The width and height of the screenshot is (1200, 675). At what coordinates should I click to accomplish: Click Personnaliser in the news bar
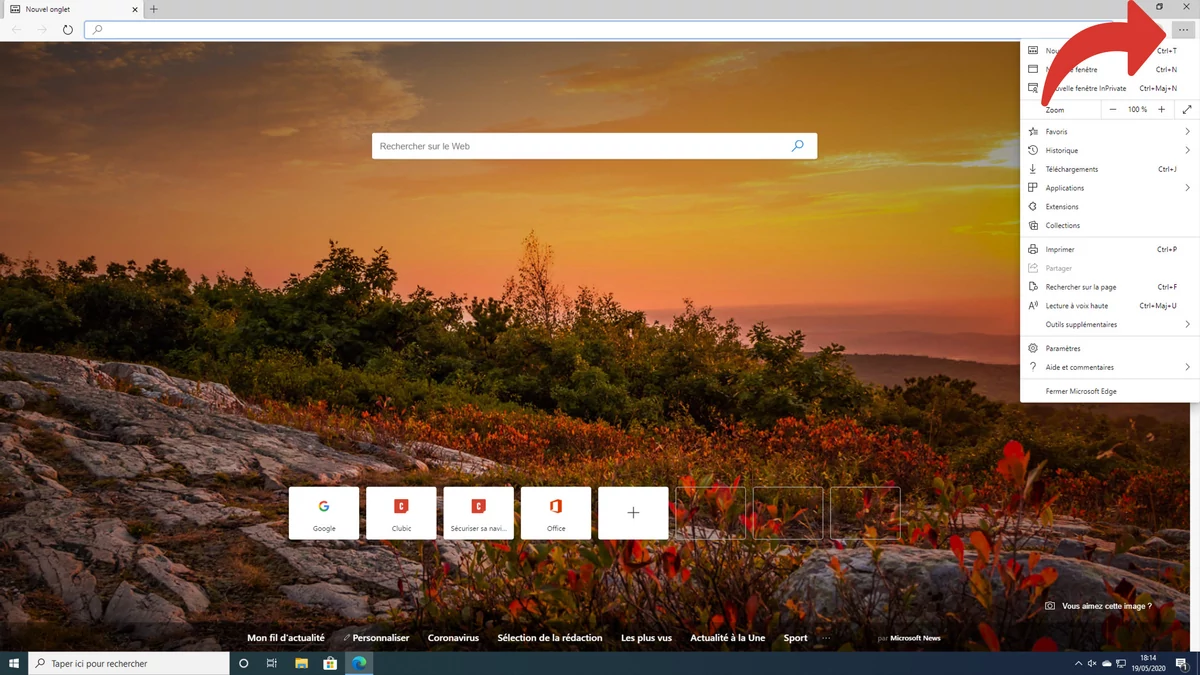pyautogui.click(x=376, y=638)
